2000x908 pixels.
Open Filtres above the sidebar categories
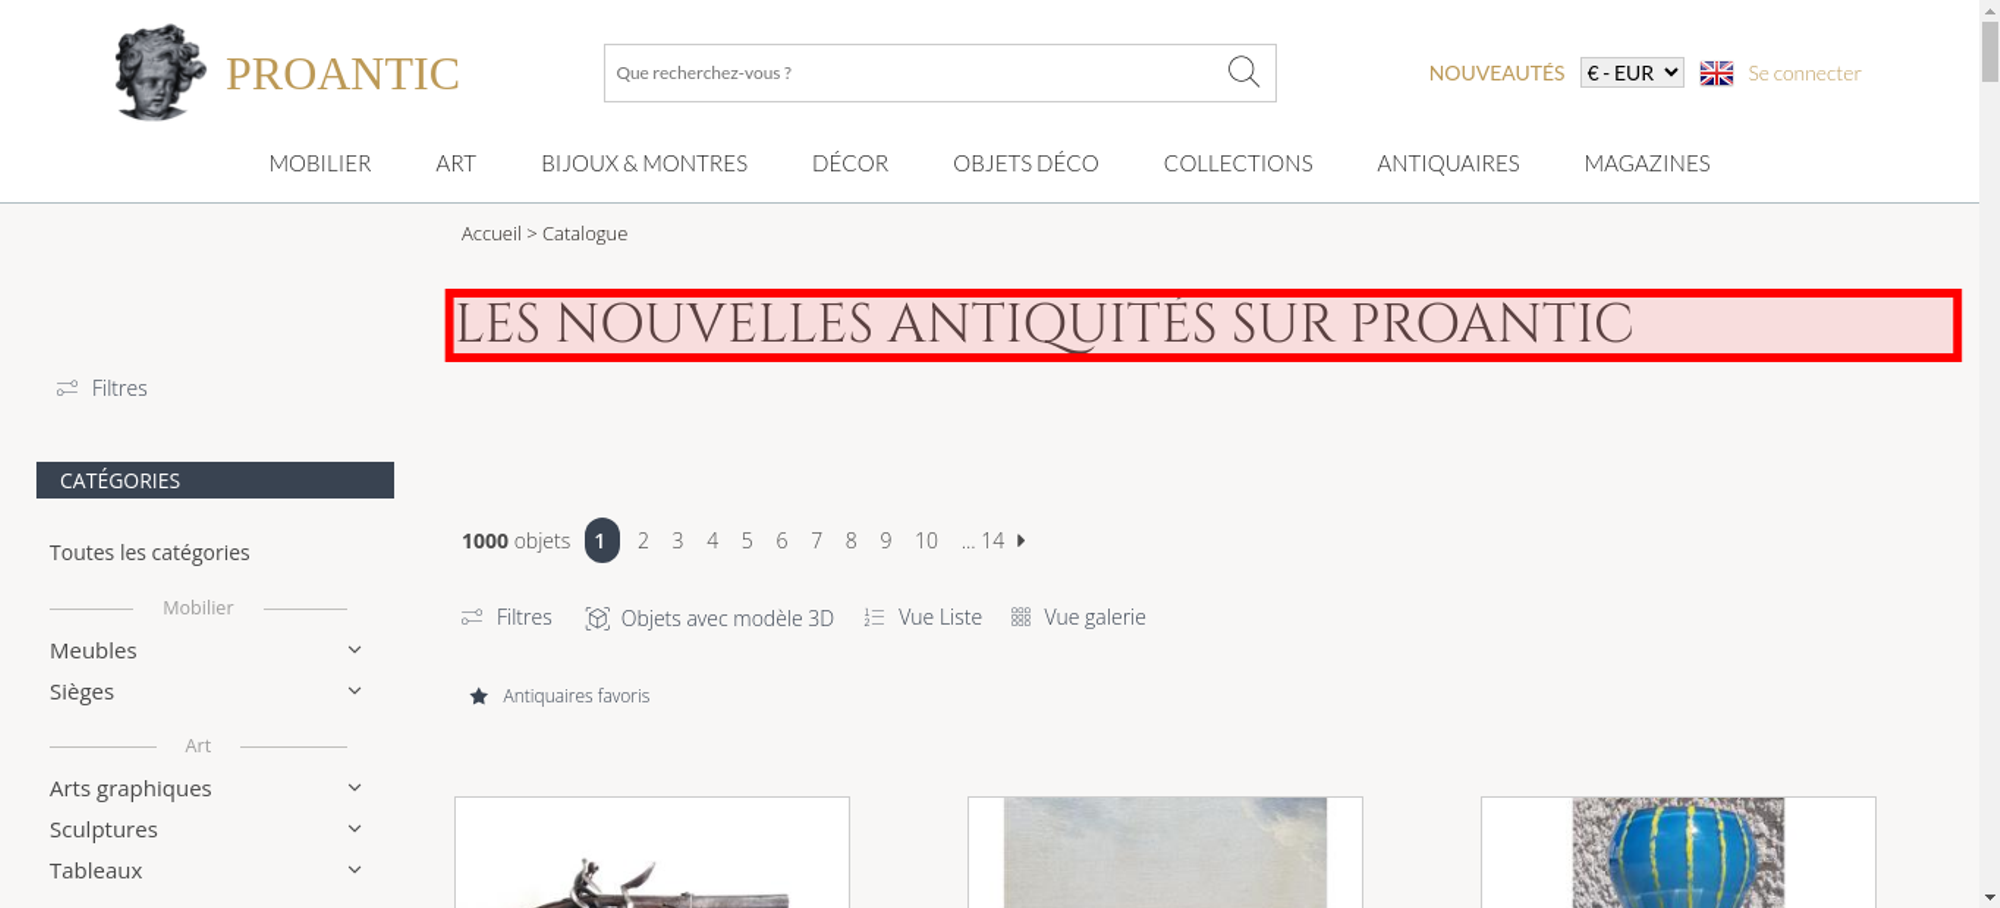click(x=102, y=388)
